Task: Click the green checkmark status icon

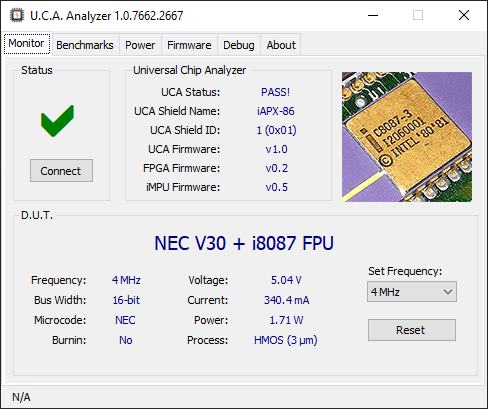Action: [57, 121]
